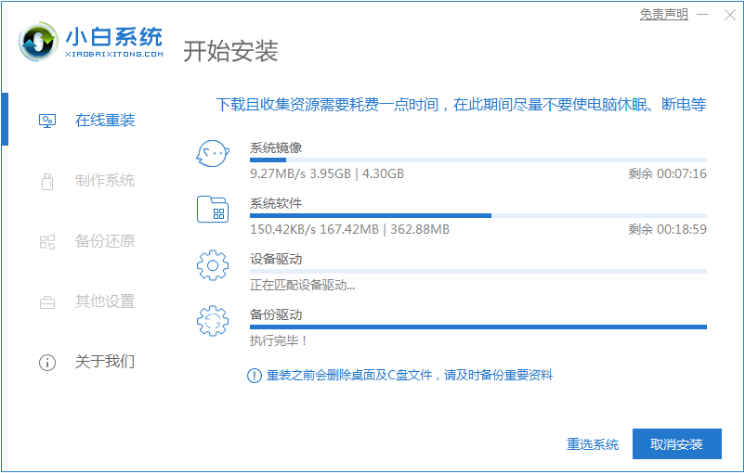Viewport: 744px width, 473px height.
Task: Click the 备份驱动 gear icon
Action: (214, 321)
